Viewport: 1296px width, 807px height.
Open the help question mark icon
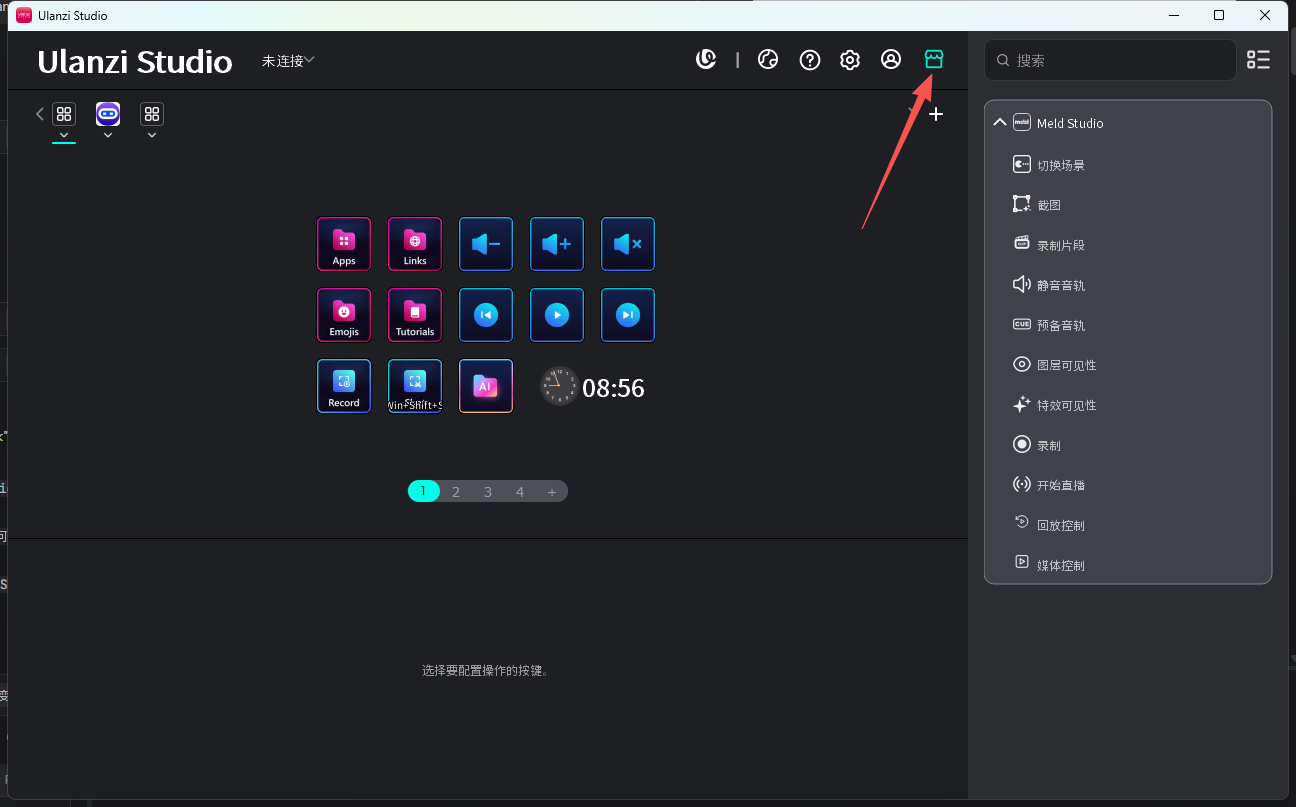coord(810,60)
